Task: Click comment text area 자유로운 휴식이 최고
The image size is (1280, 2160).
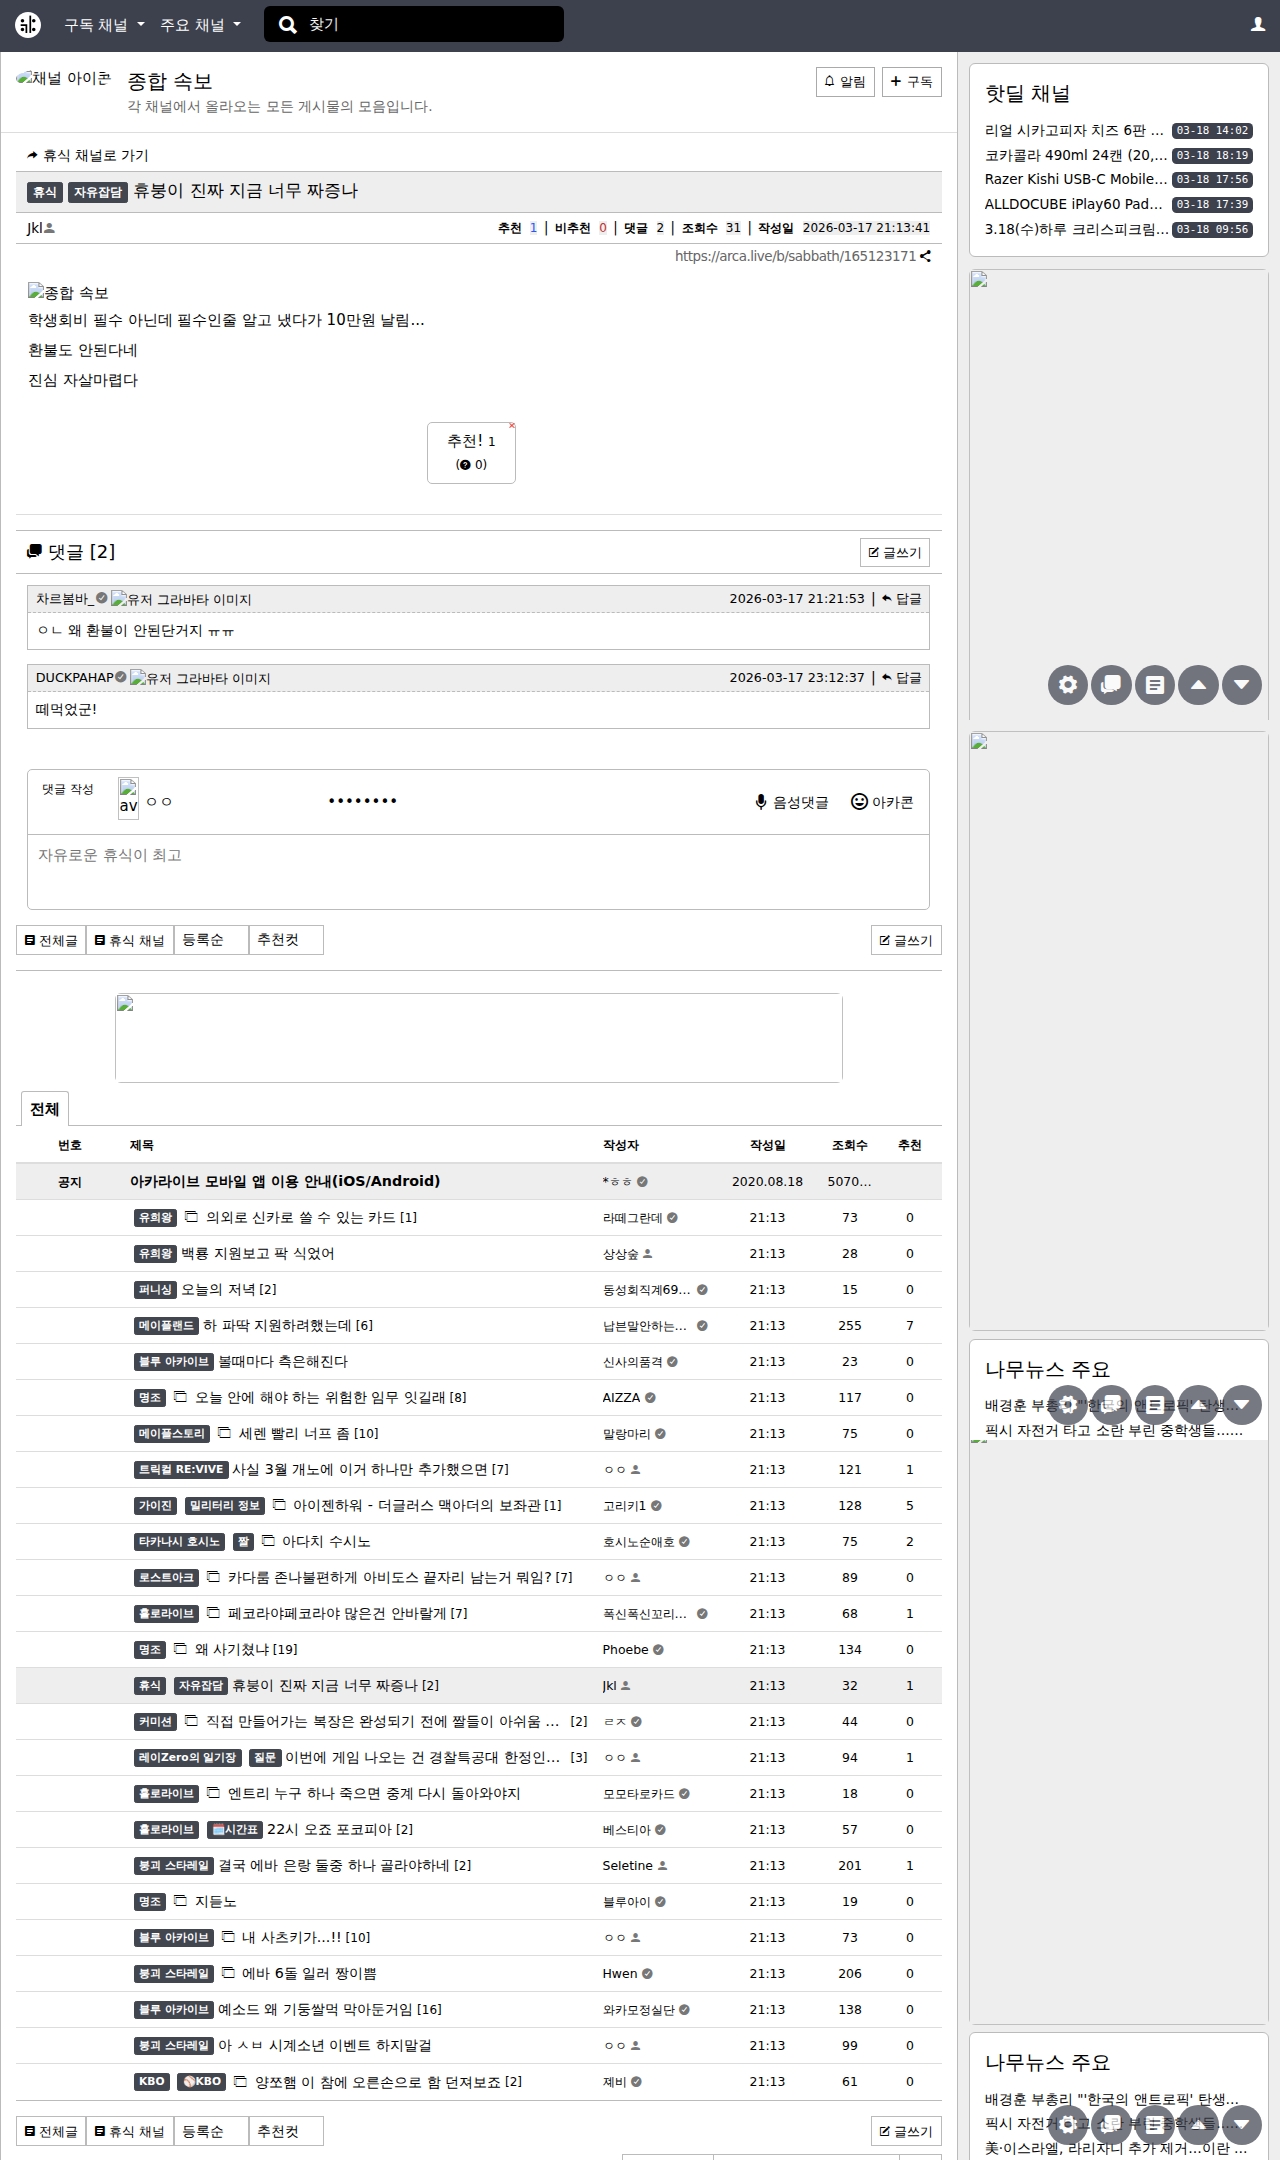Action: click(x=478, y=872)
